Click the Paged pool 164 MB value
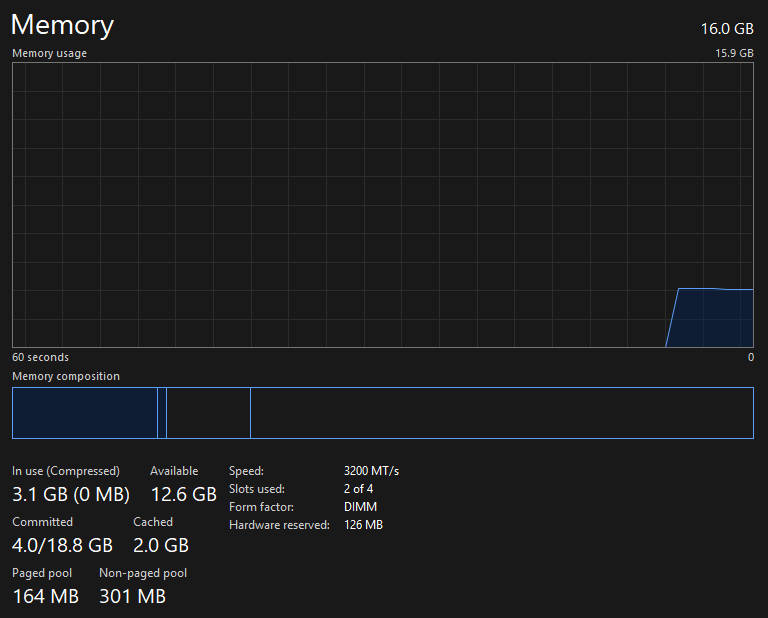Screen dimensions: 768x618 click(x=46, y=596)
